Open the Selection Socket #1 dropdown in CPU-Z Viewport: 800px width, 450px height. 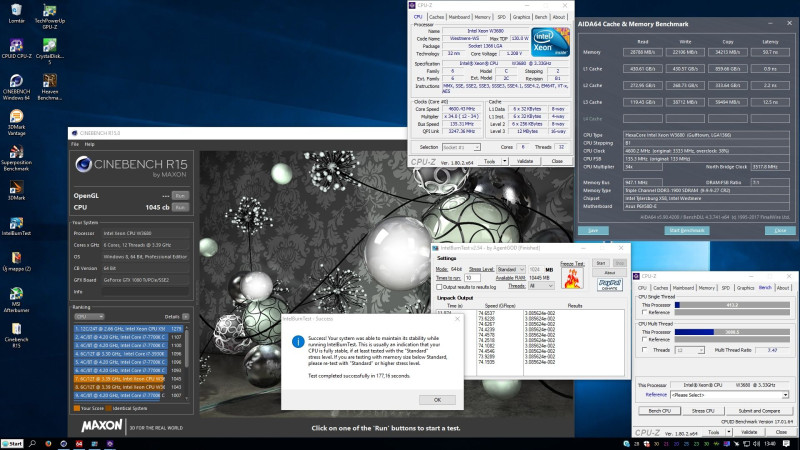[461, 147]
